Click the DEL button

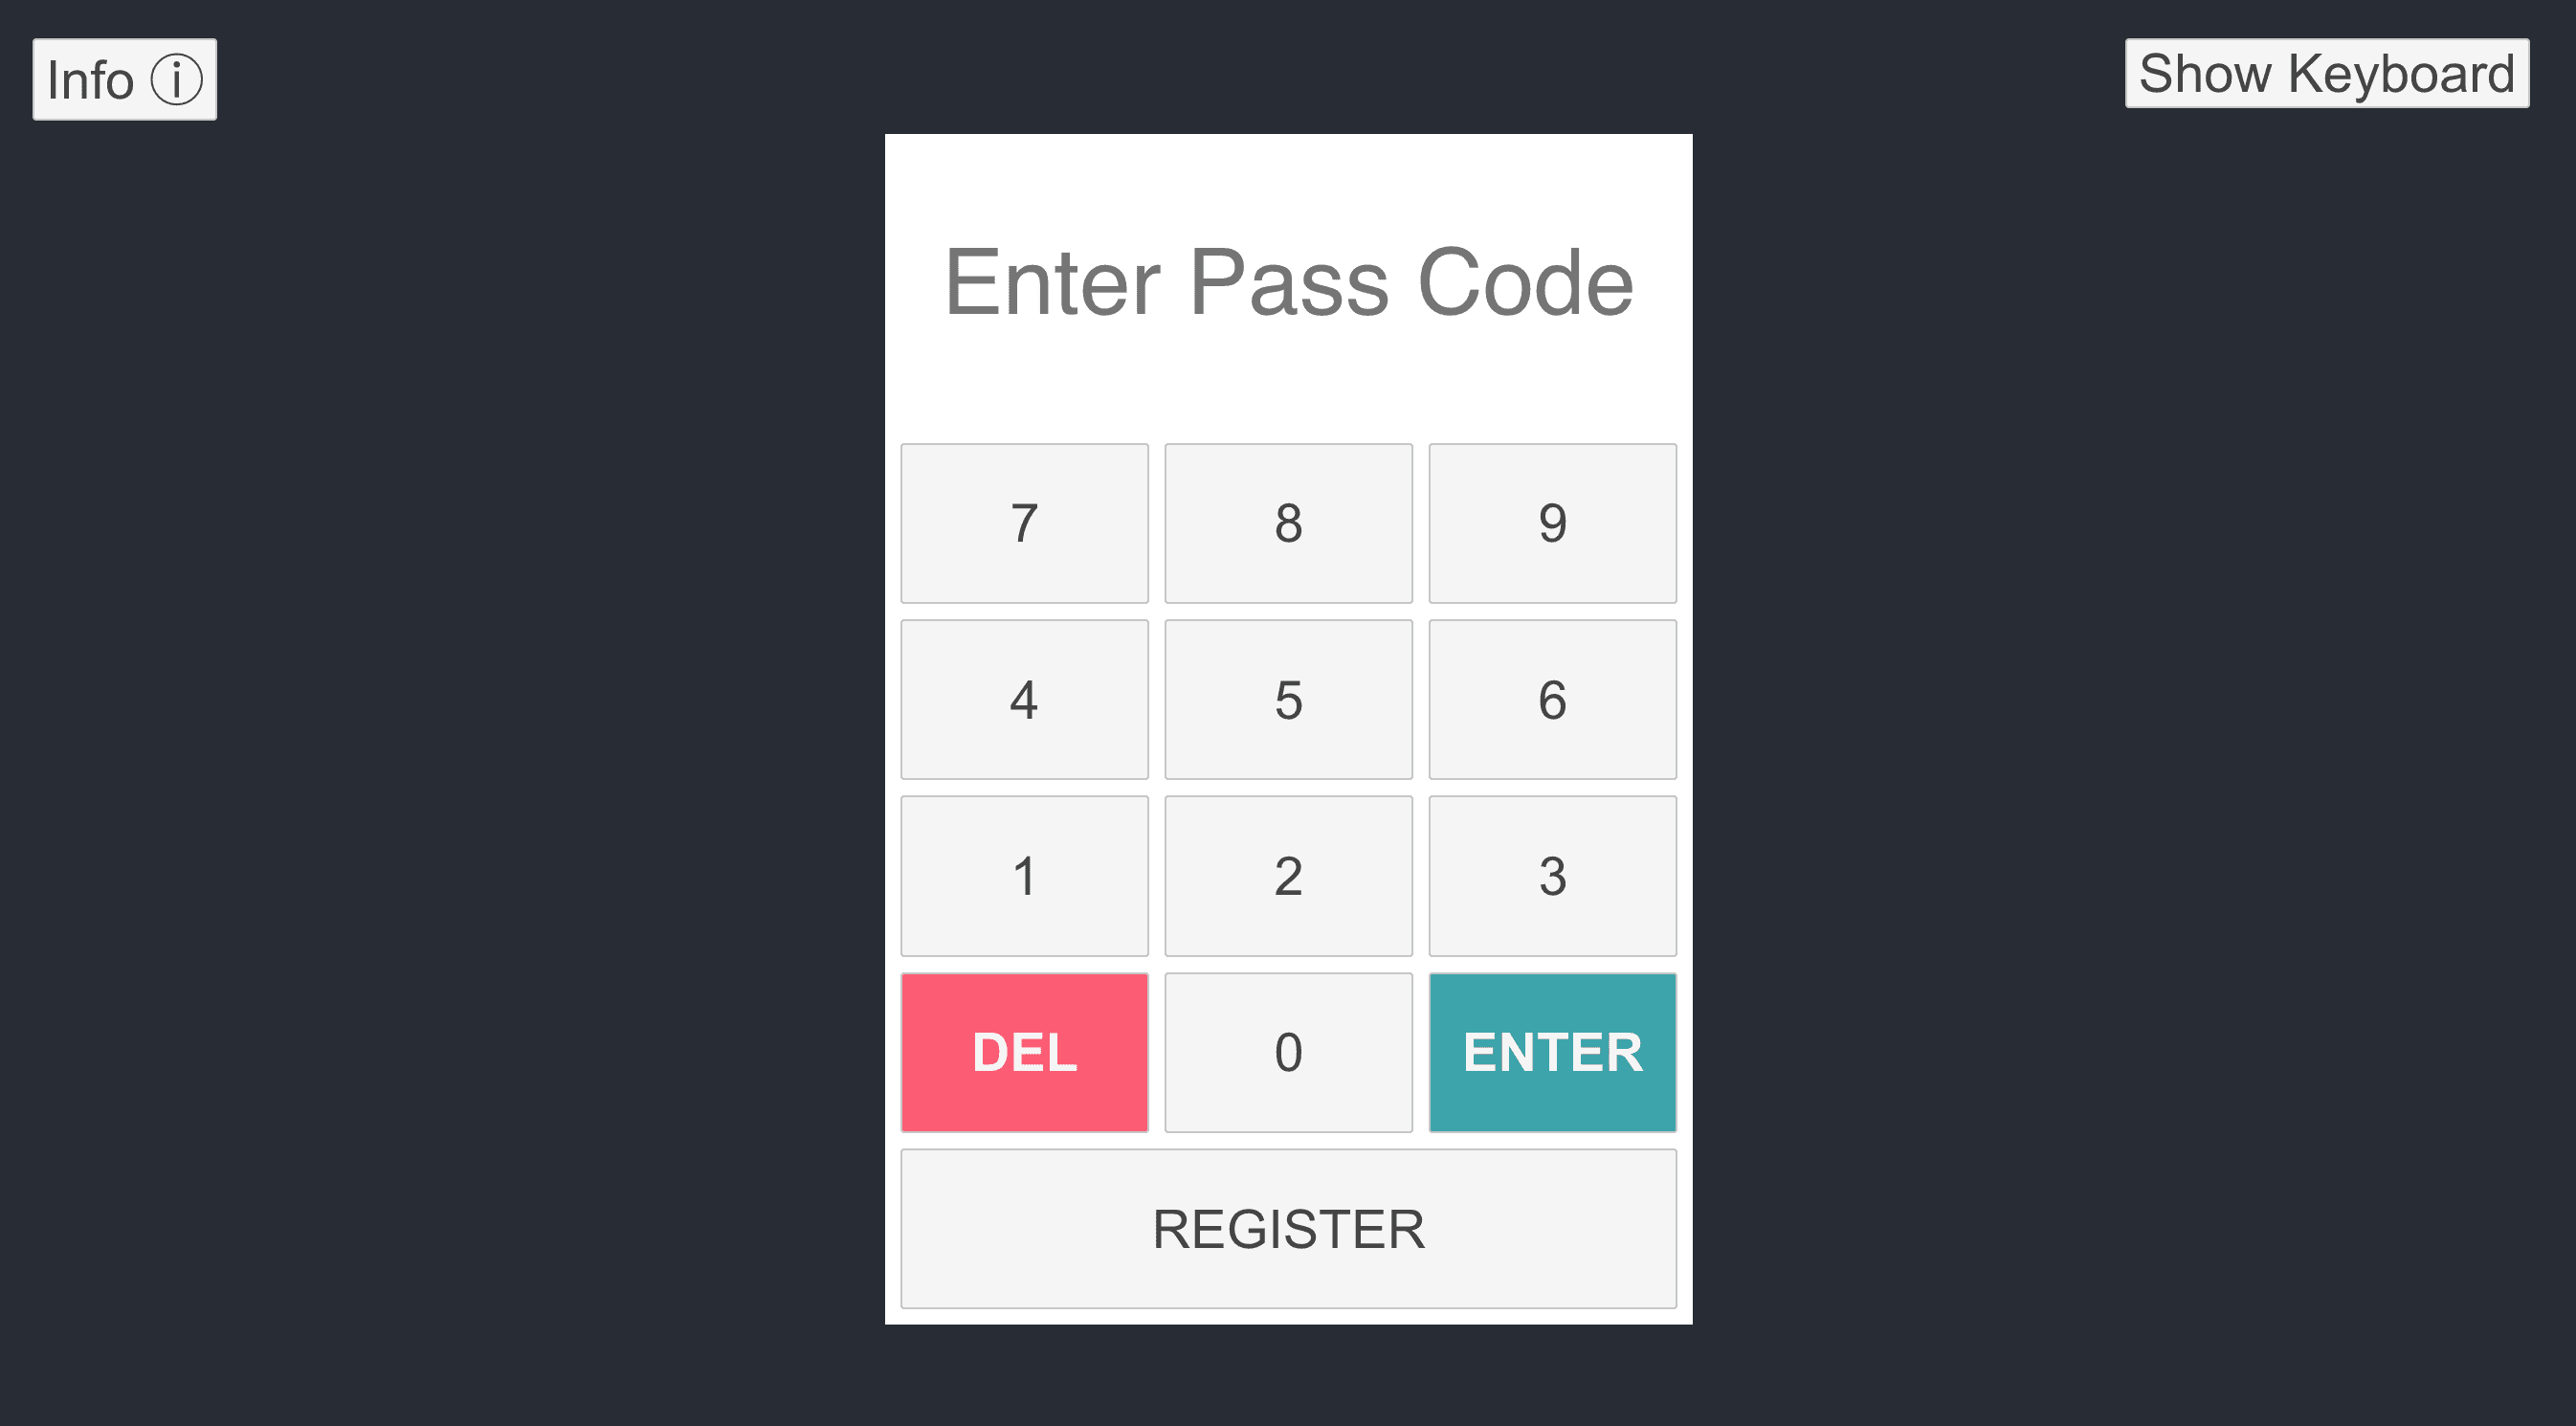point(1024,1052)
